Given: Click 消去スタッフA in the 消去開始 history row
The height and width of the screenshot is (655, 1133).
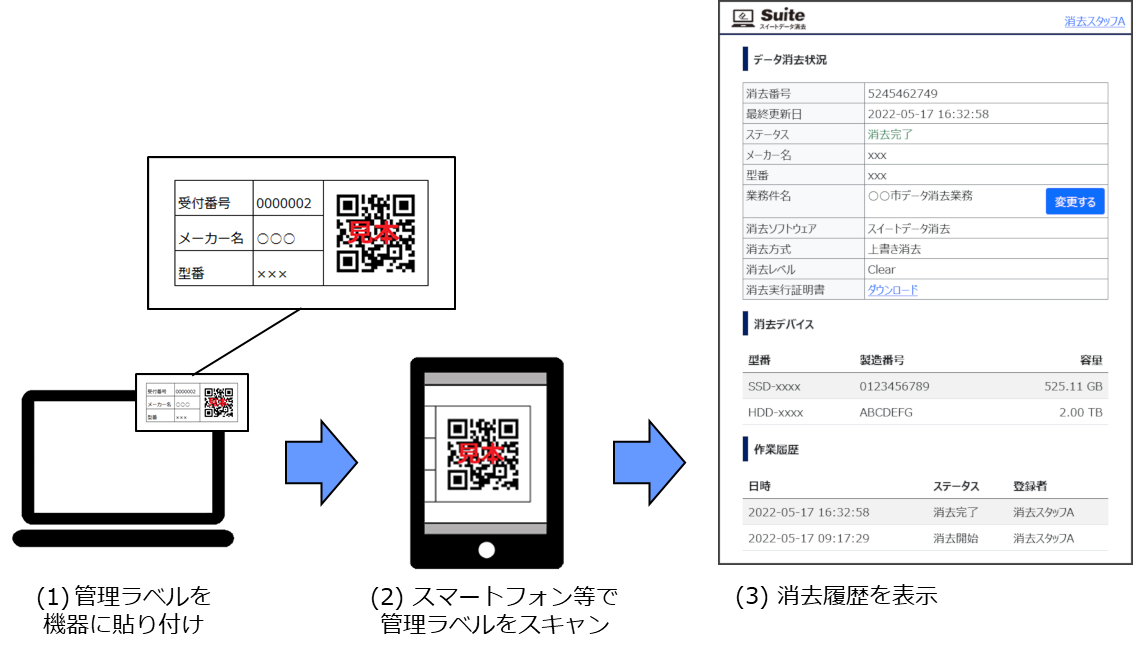Looking at the screenshot, I should pos(1043,538).
